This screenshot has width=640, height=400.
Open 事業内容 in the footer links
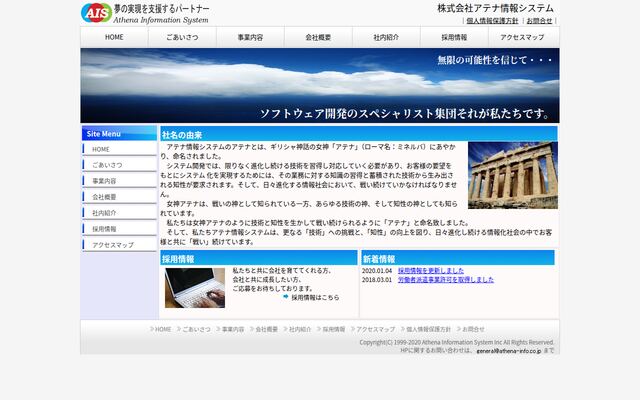(x=233, y=329)
